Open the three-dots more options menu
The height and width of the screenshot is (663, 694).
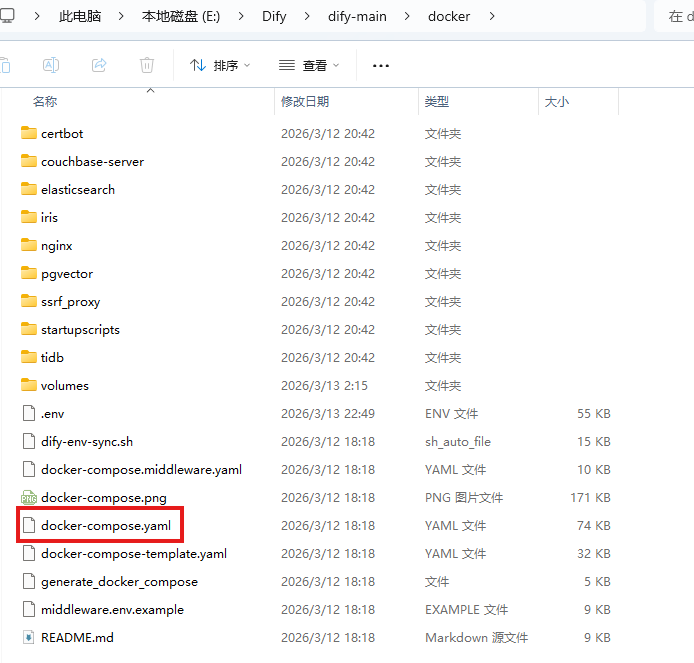coord(381,66)
